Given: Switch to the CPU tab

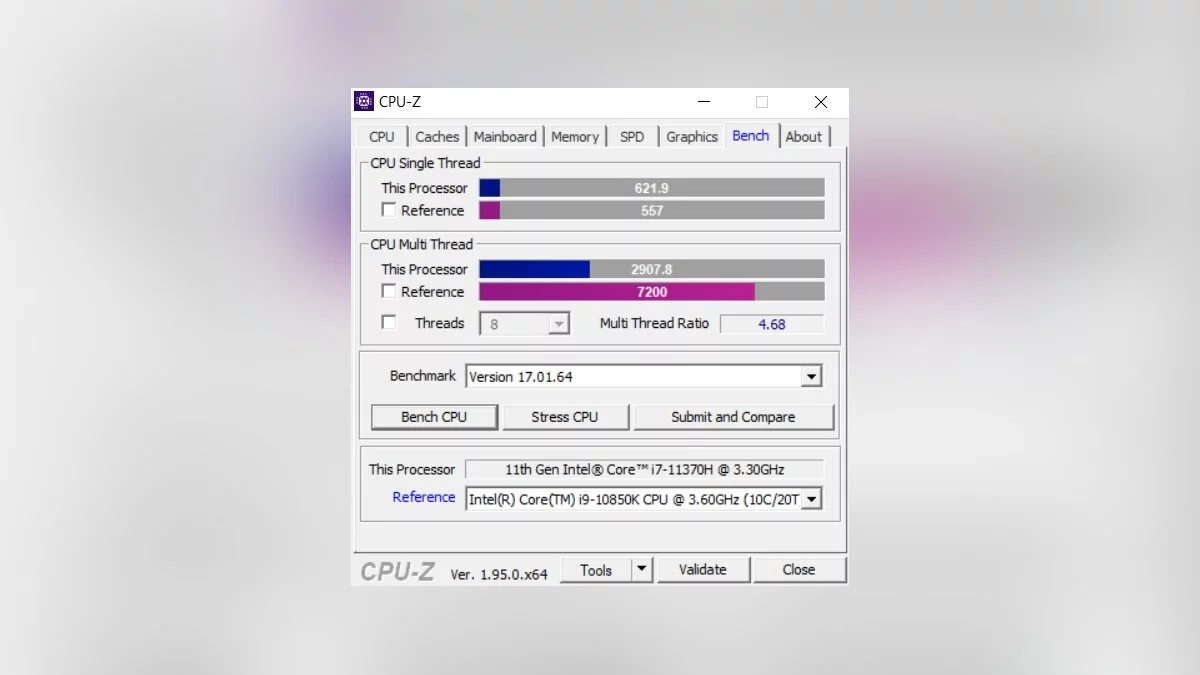Looking at the screenshot, I should point(382,137).
